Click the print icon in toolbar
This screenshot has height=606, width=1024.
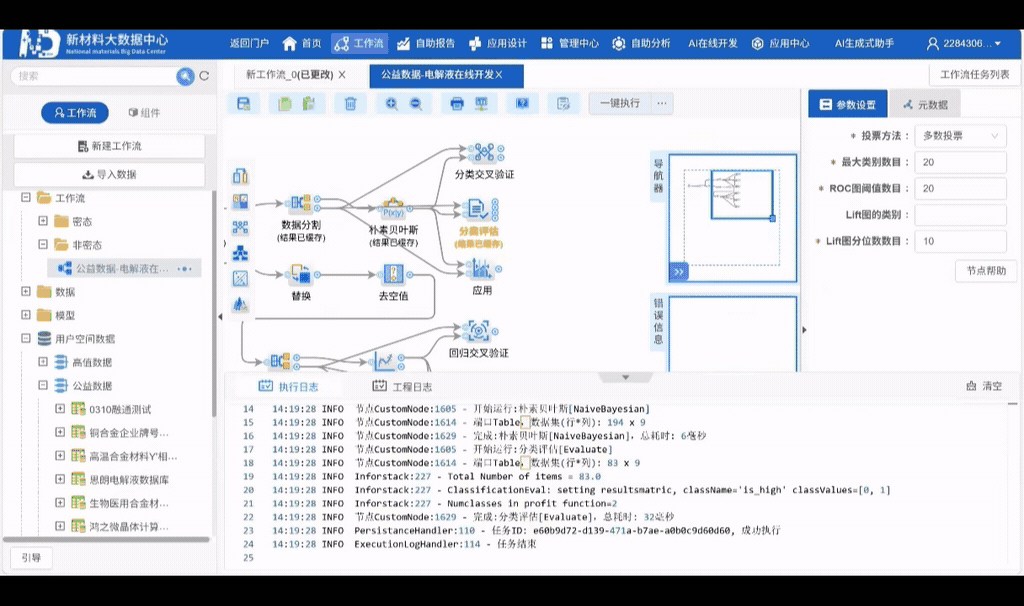(x=457, y=103)
